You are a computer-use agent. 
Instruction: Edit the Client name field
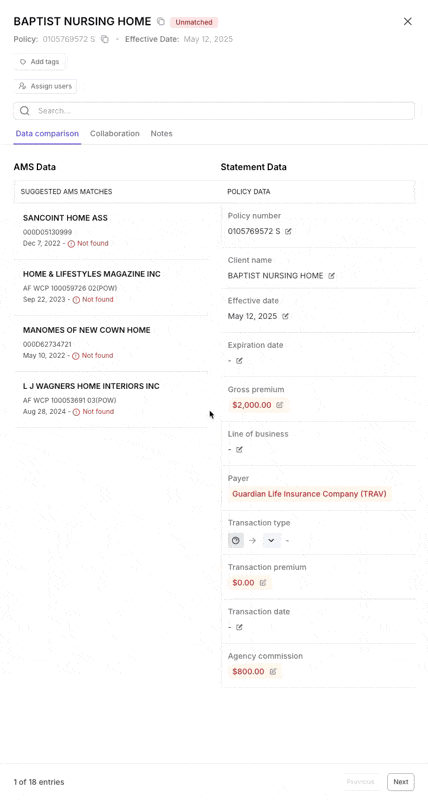tap(332, 276)
